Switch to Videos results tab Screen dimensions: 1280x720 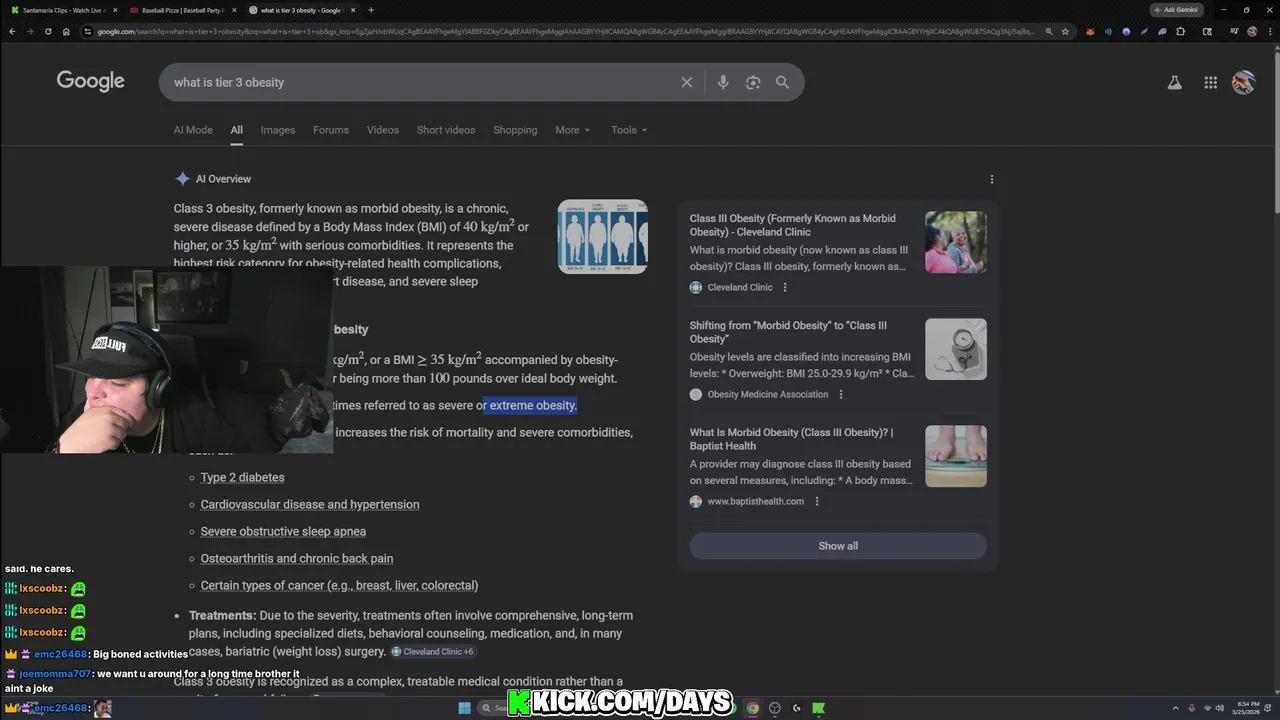pos(383,130)
